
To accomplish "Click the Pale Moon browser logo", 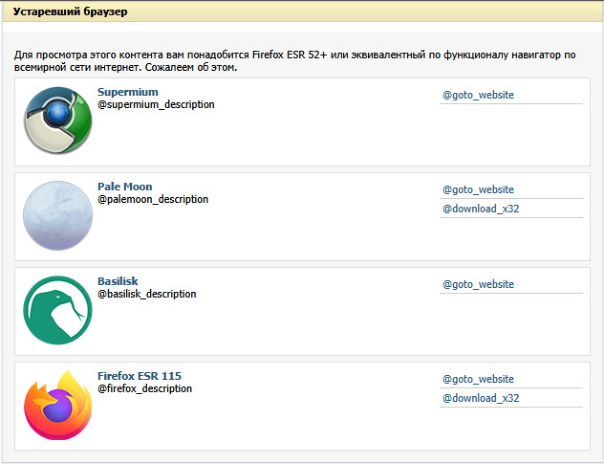I will [x=58, y=215].
